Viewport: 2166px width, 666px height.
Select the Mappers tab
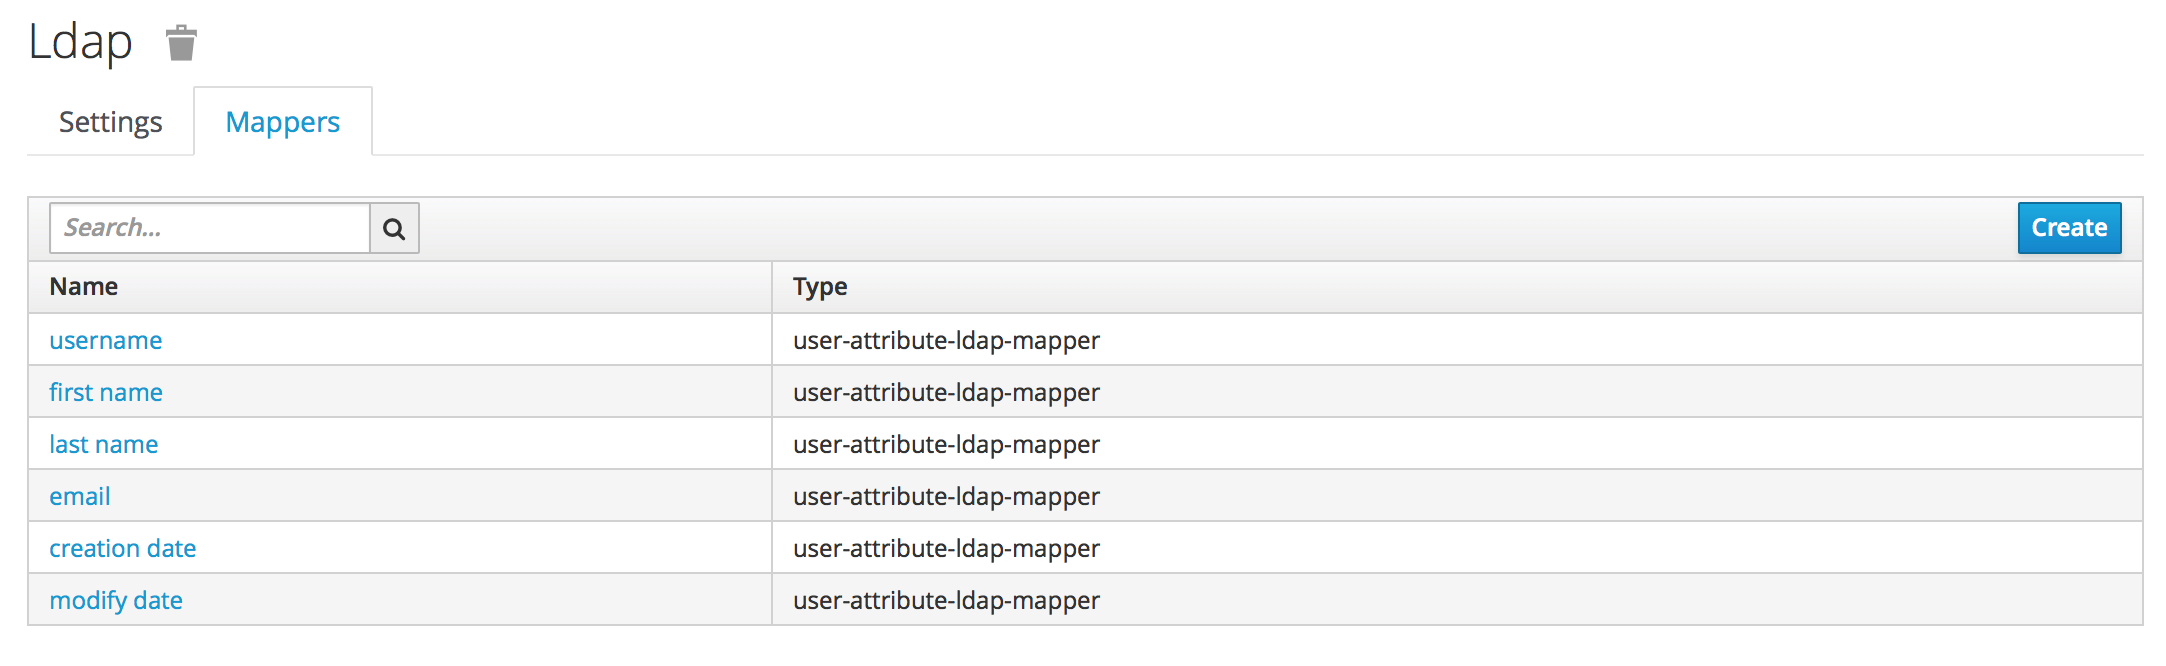(x=283, y=122)
